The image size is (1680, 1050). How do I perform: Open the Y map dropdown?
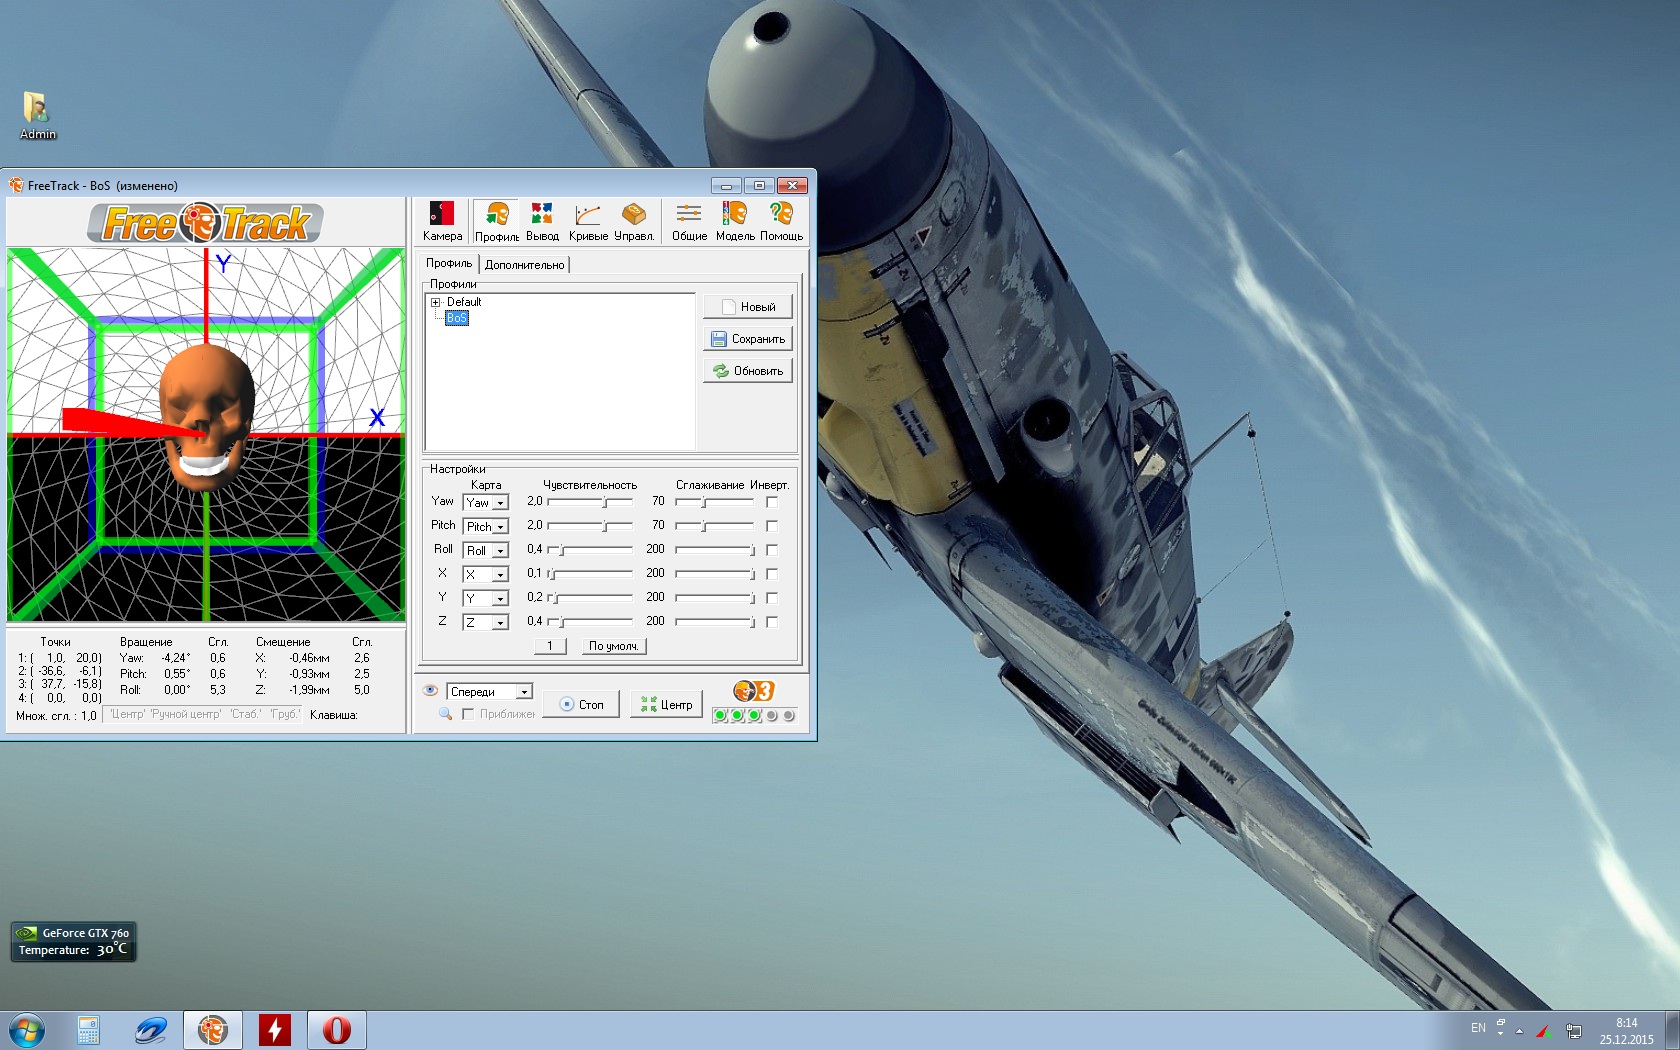[x=486, y=598]
